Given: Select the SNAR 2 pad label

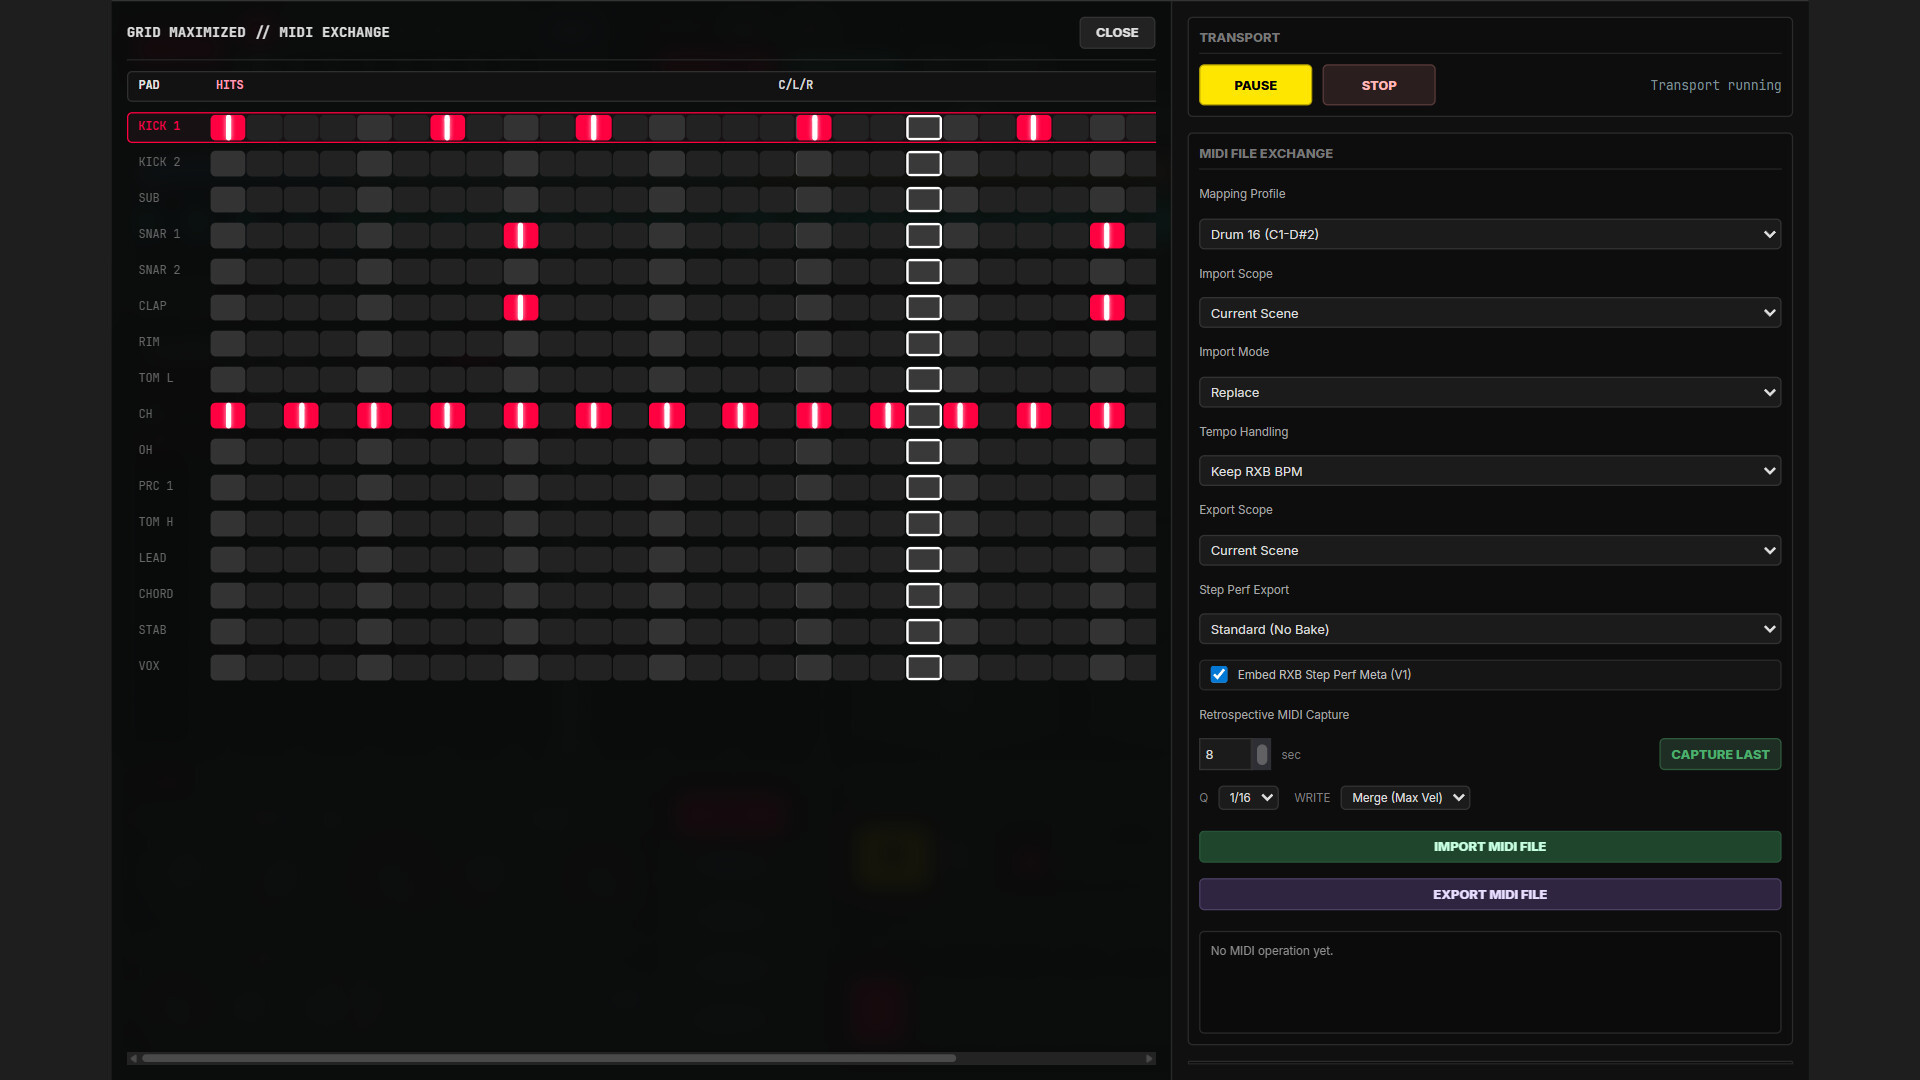Looking at the screenshot, I should pos(159,270).
